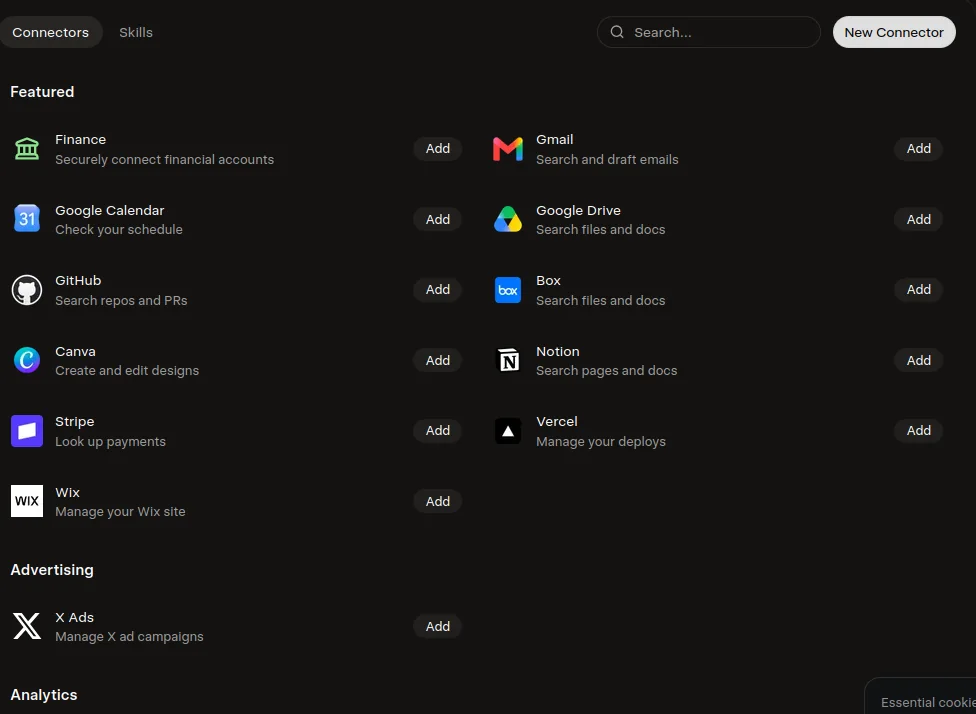Click the 'Vercel' connector title

pyautogui.click(x=557, y=421)
